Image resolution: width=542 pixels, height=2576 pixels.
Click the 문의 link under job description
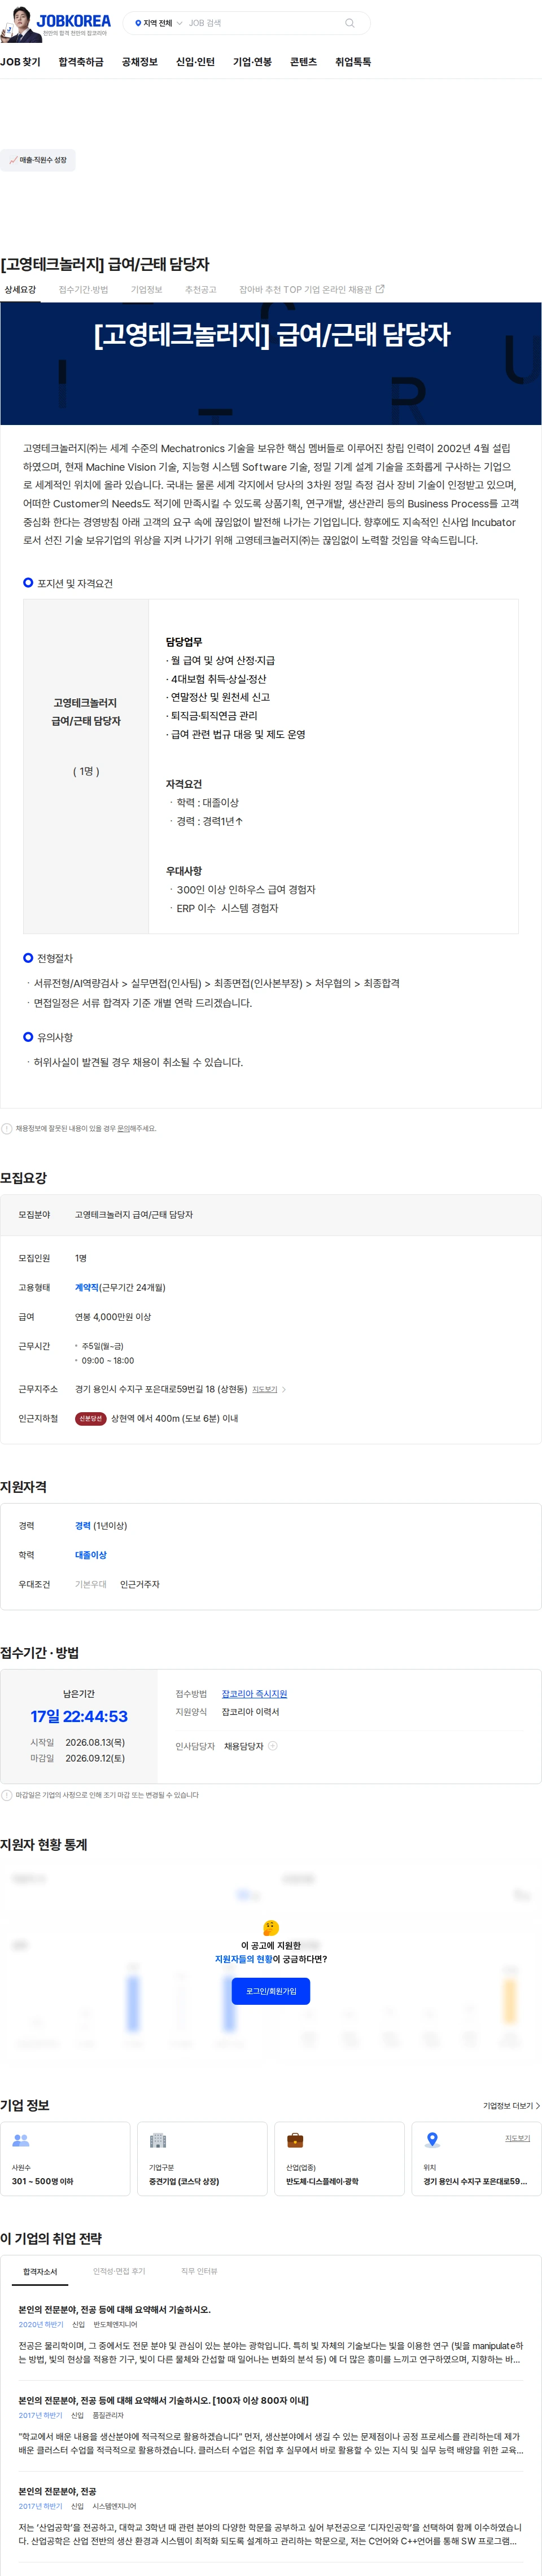[123, 1129]
